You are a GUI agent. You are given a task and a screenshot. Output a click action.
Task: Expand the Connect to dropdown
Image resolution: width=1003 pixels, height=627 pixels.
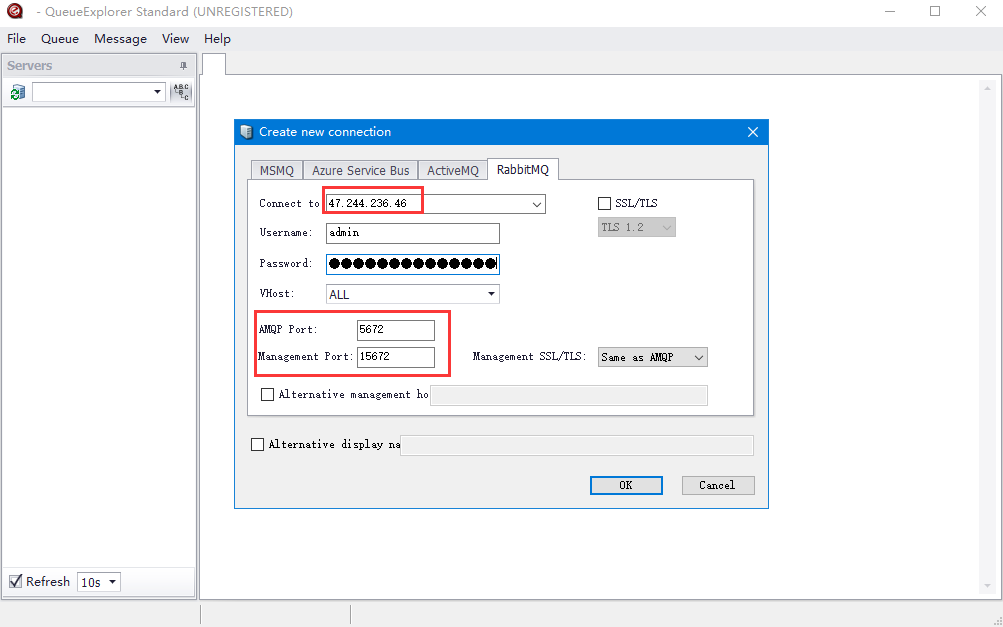(x=537, y=204)
